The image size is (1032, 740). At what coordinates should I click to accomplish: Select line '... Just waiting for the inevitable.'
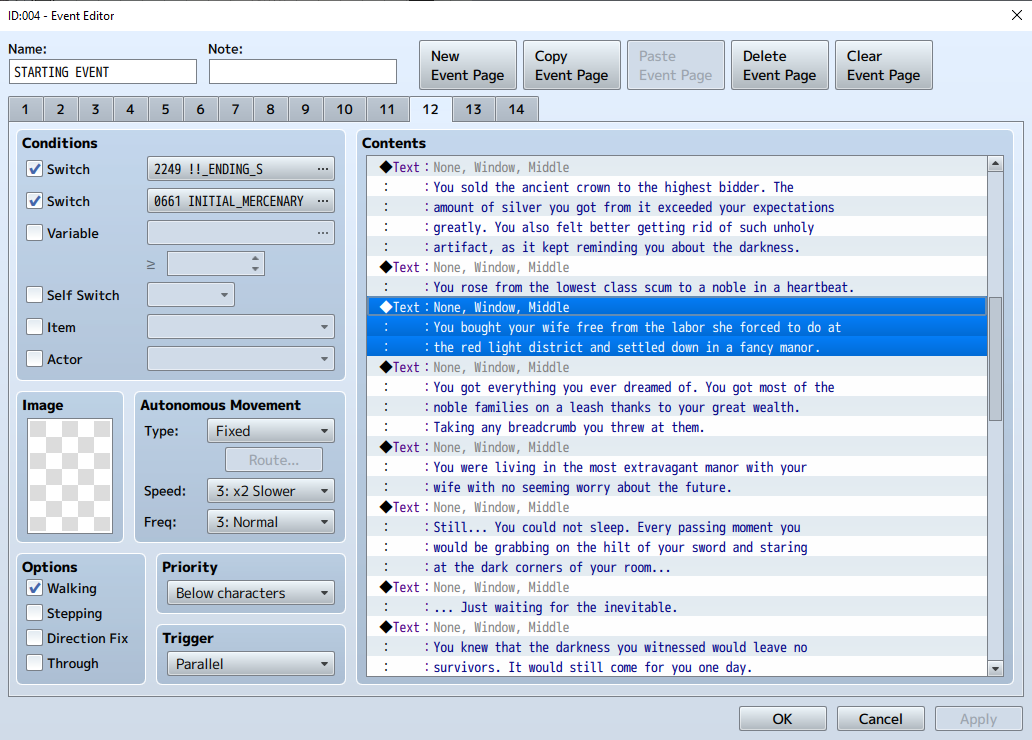pos(677,608)
